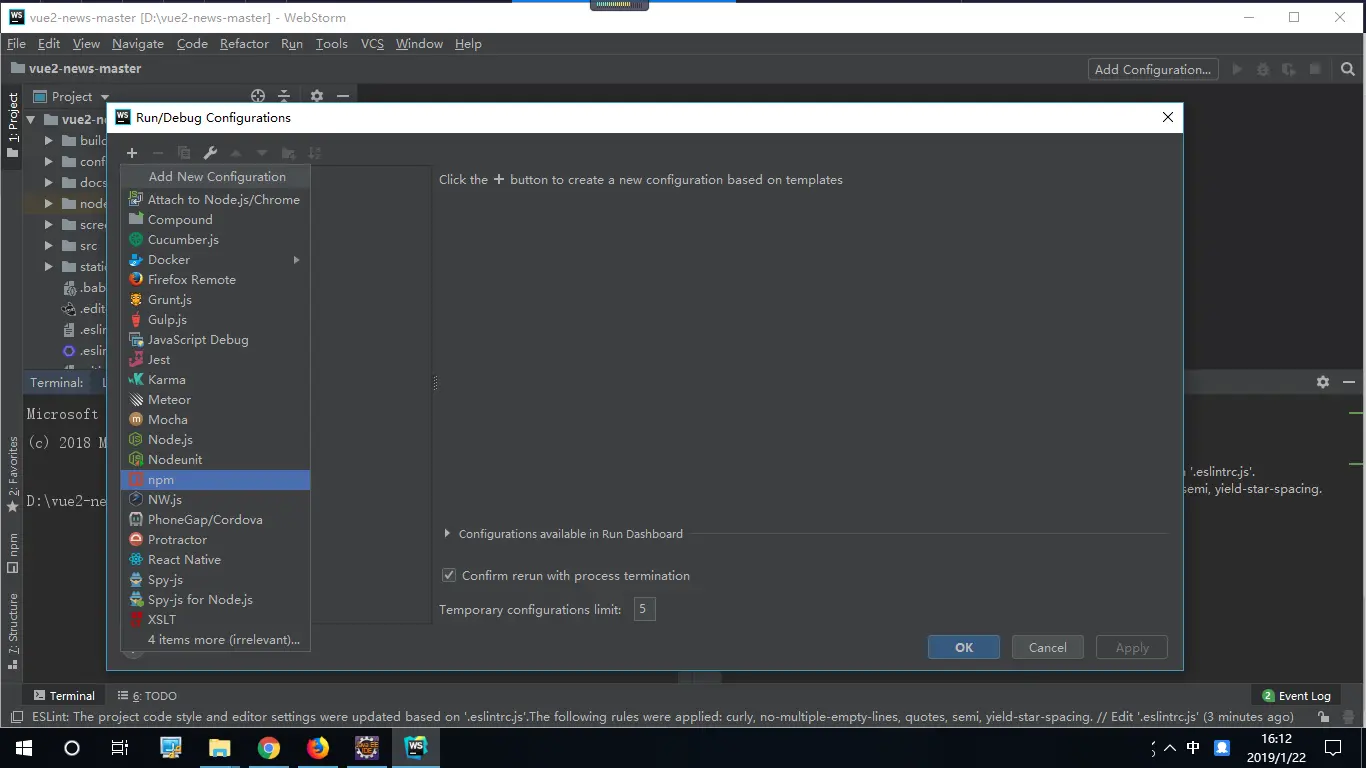Viewport: 1366px width, 768px height.
Task: Click Add Configuration... in main toolbar
Action: (x=1153, y=69)
